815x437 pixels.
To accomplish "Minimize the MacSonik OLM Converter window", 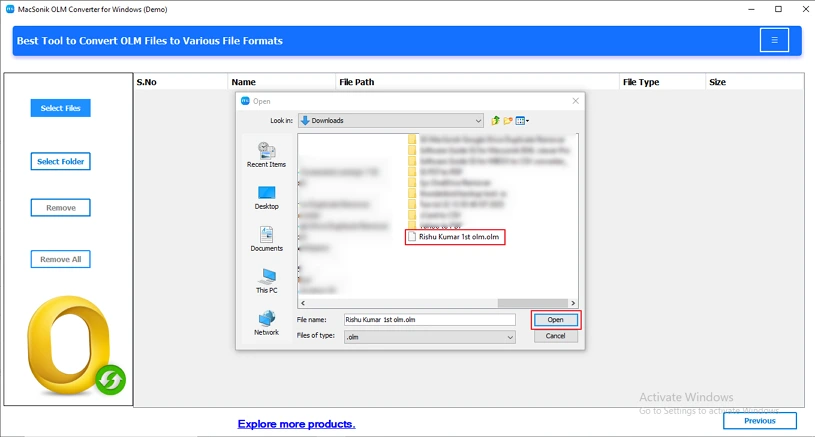I will click(751, 9).
